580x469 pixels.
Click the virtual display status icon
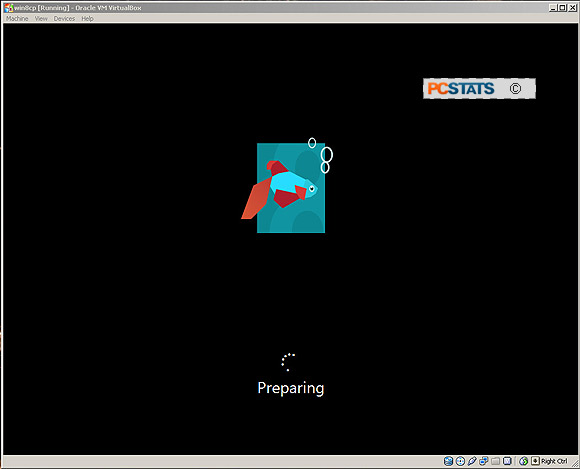[x=508, y=461]
